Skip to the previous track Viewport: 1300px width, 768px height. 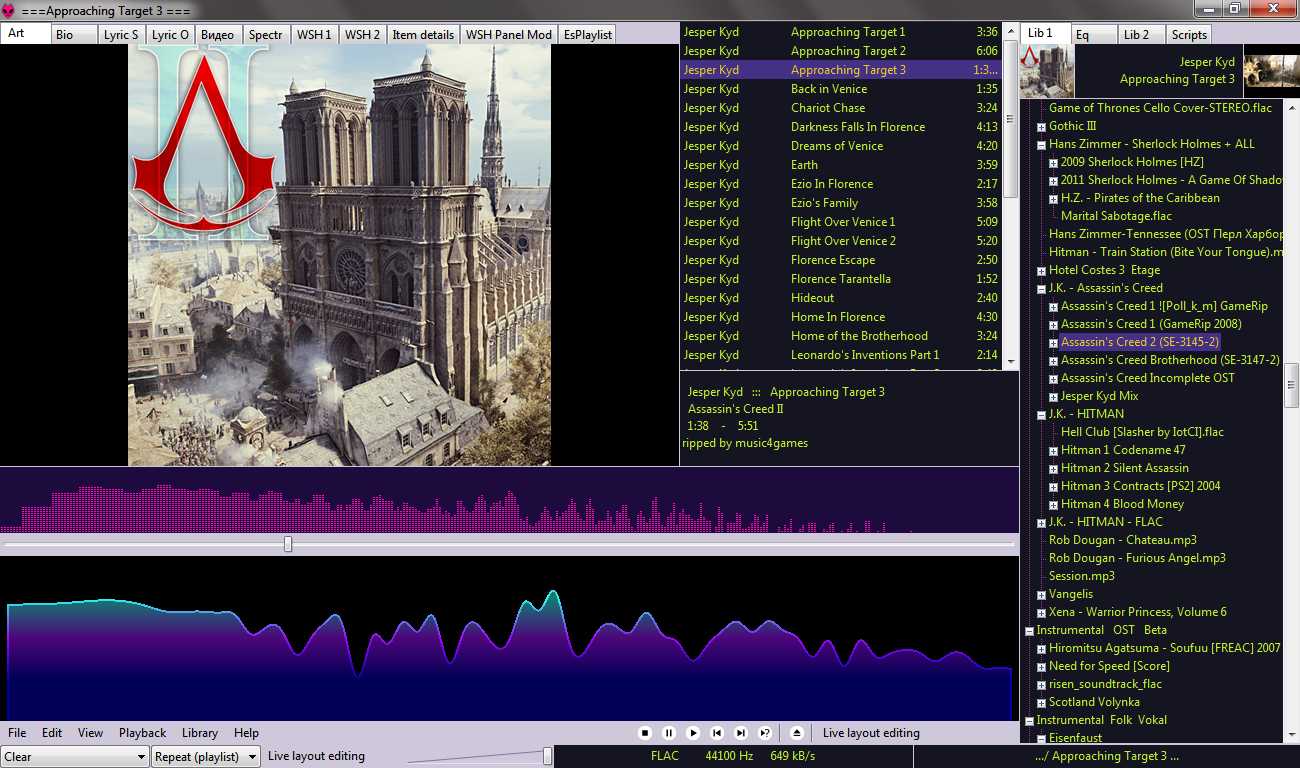coord(717,733)
